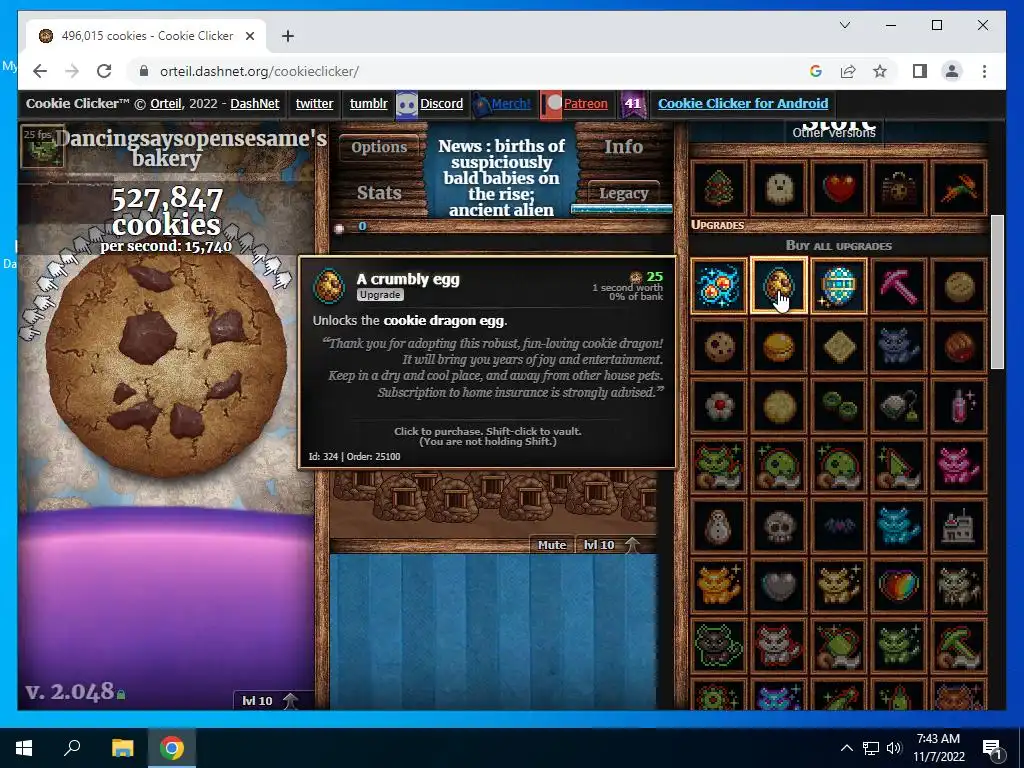Open the Other versions dropdown
The image size is (1024, 768).
834,133
